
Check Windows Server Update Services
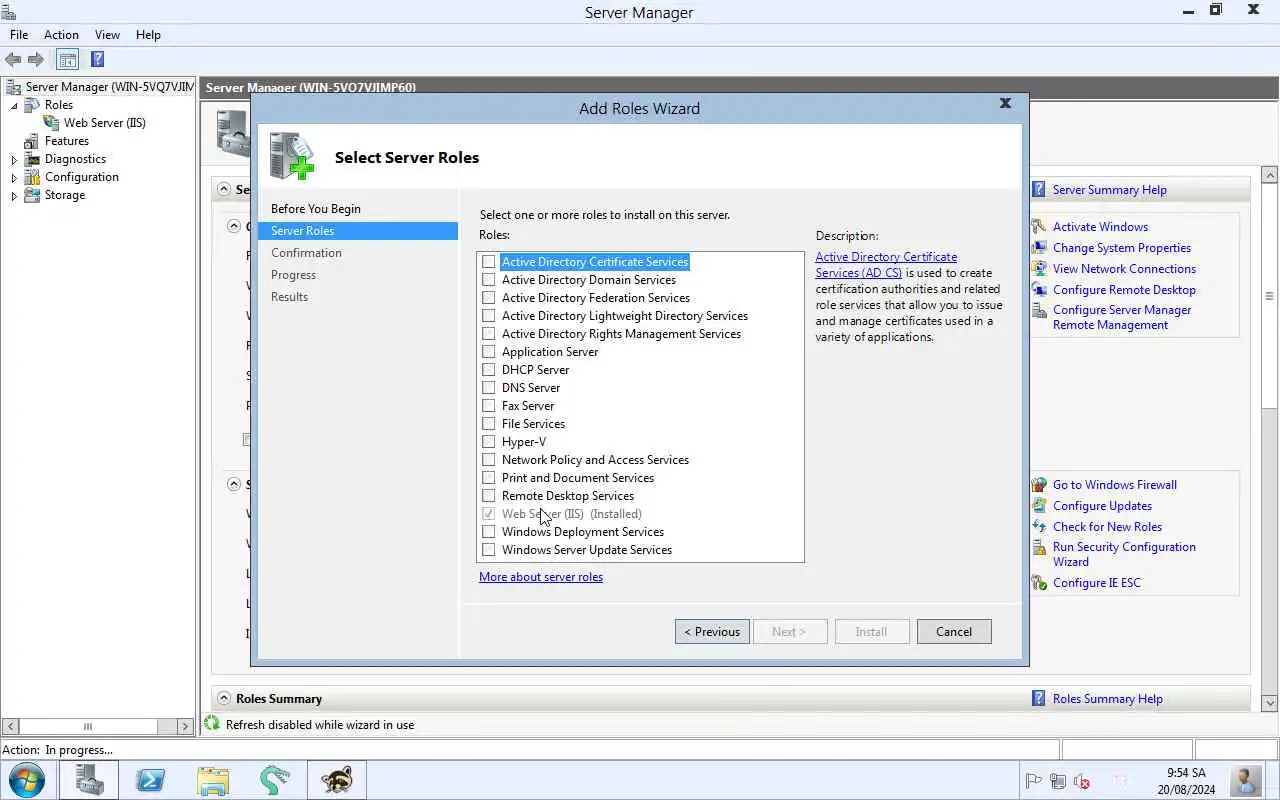(489, 550)
